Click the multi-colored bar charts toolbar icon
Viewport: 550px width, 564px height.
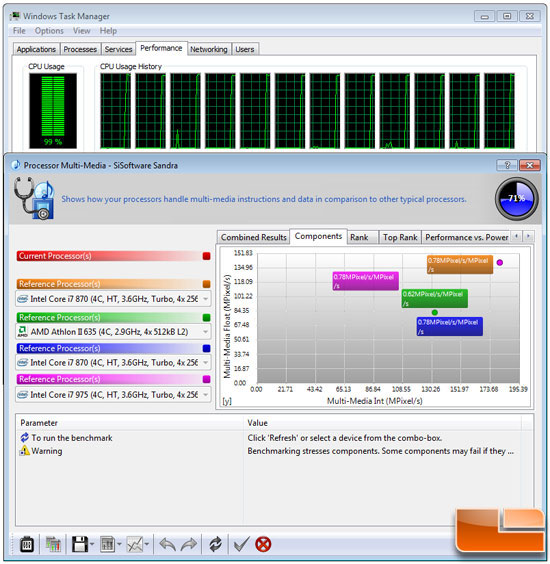tap(53, 544)
